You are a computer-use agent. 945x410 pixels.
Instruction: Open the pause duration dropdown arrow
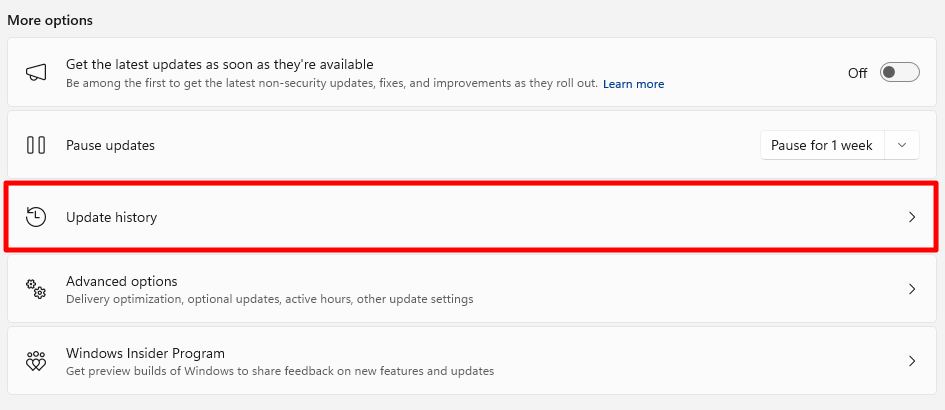pyautogui.click(x=902, y=145)
